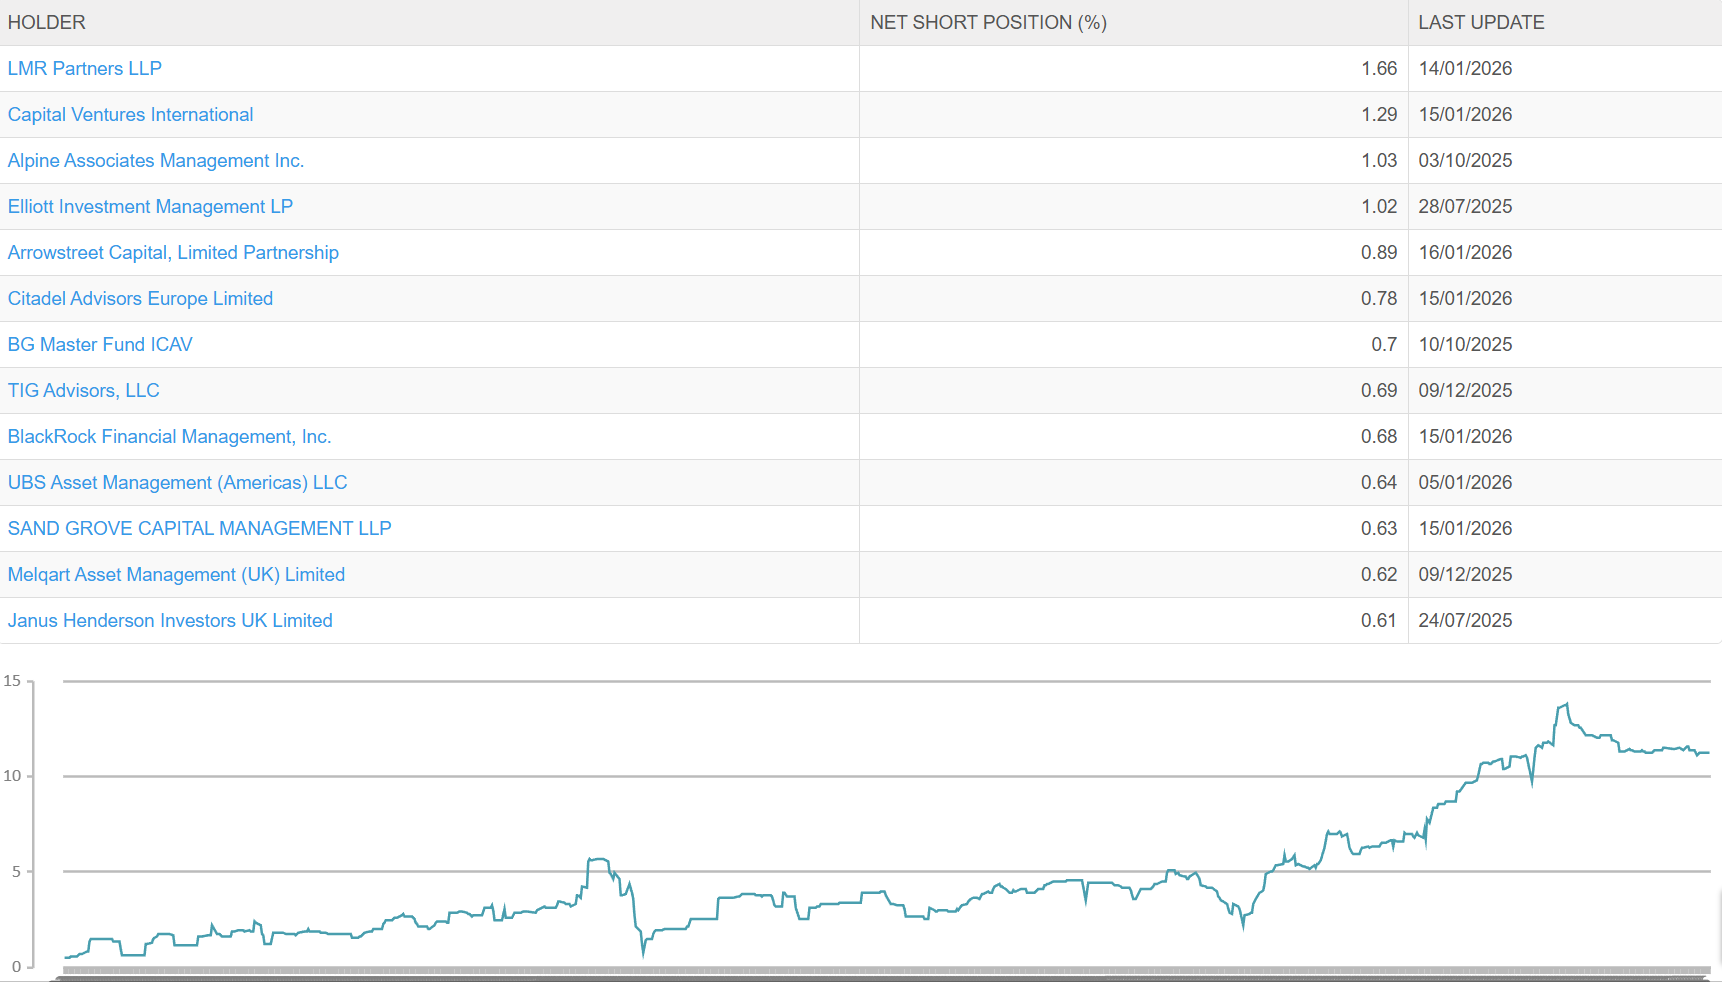Open UBS Asset Management (Americas) LLC link
Screen dimensions: 1722x982
coord(177,482)
